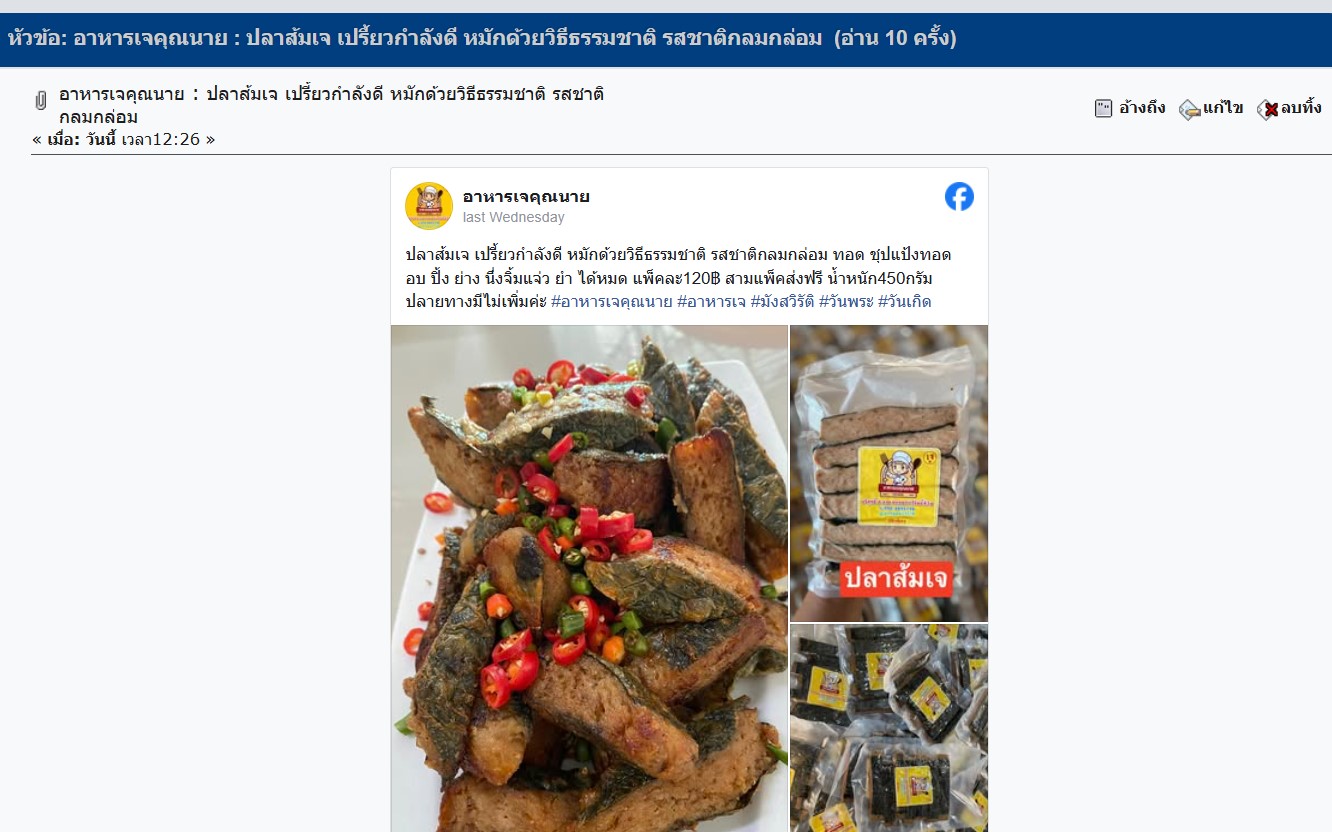
Task: Click the #มังสวิรัติ hashtag
Action: (x=782, y=301)
